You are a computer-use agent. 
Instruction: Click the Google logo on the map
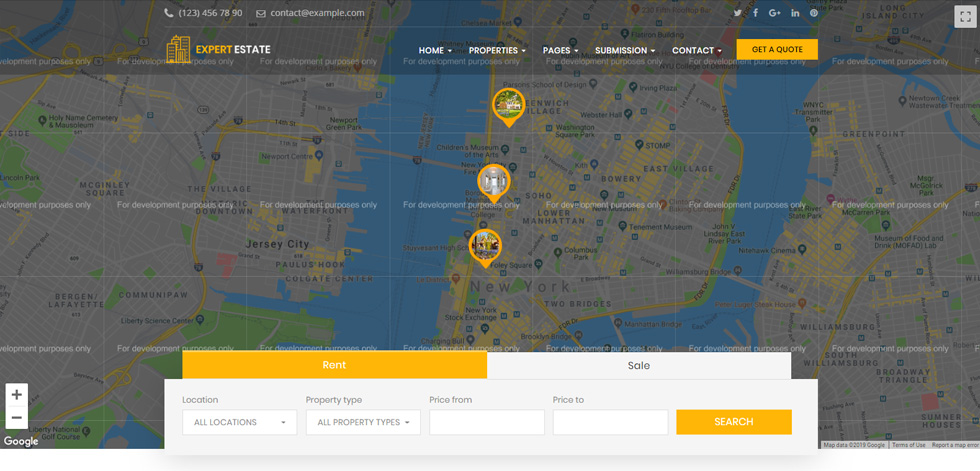pyautogui.click(x=21, y=442)
